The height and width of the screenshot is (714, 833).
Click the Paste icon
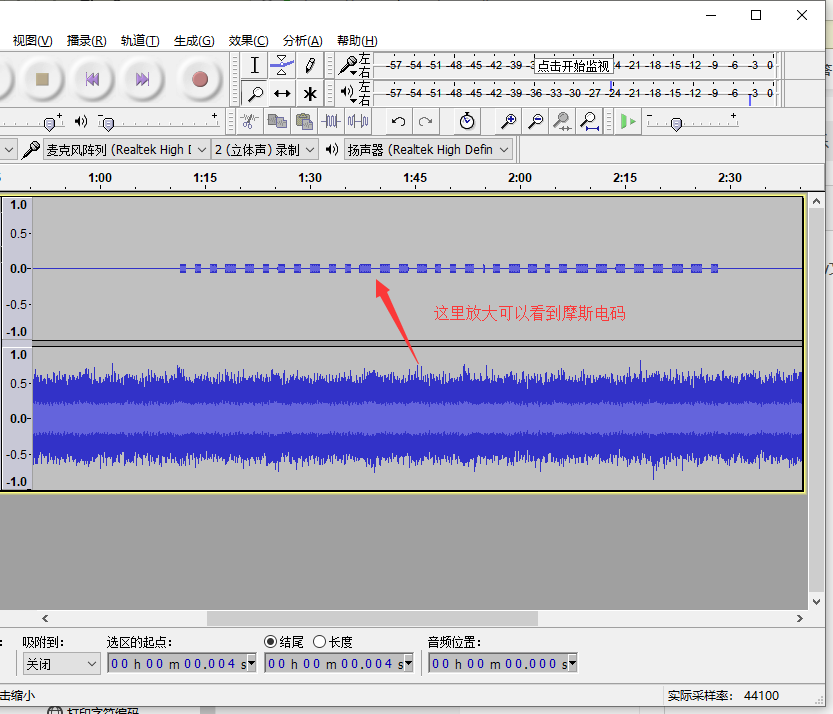click(304, 122)
